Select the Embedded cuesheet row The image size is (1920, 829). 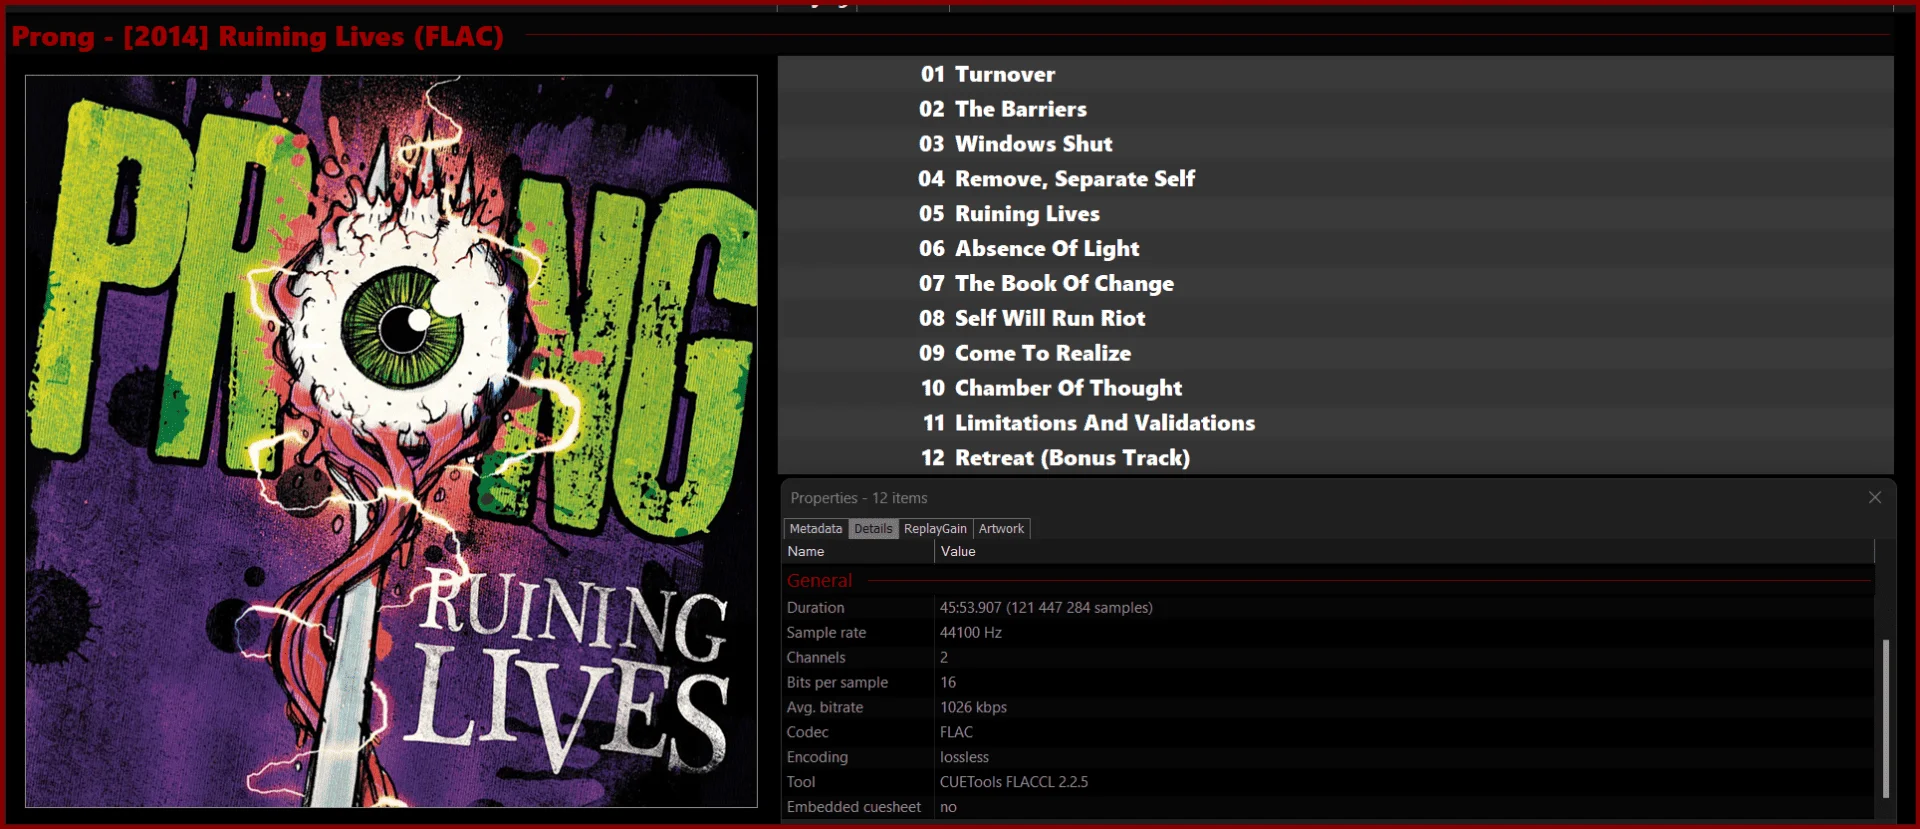click(x=1328, y=807)
